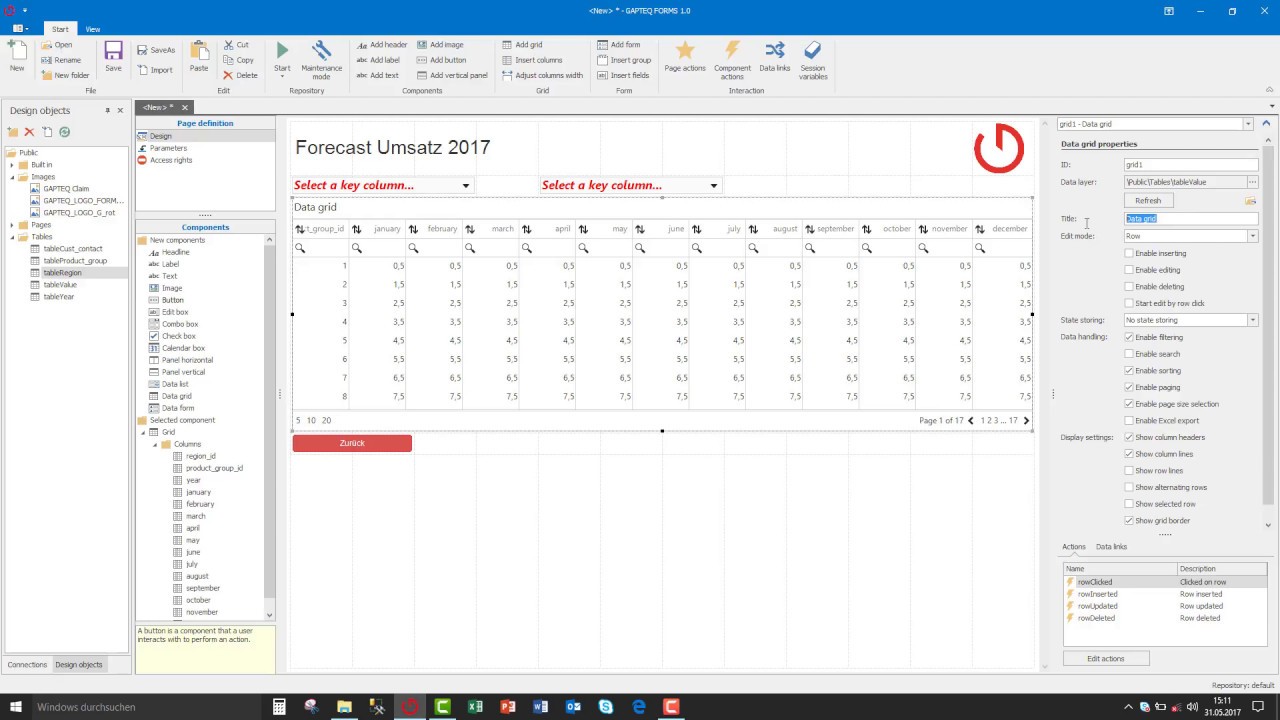
Task: Click the Data layer browse ellipsis button
Action: (x=1252, y=182)
